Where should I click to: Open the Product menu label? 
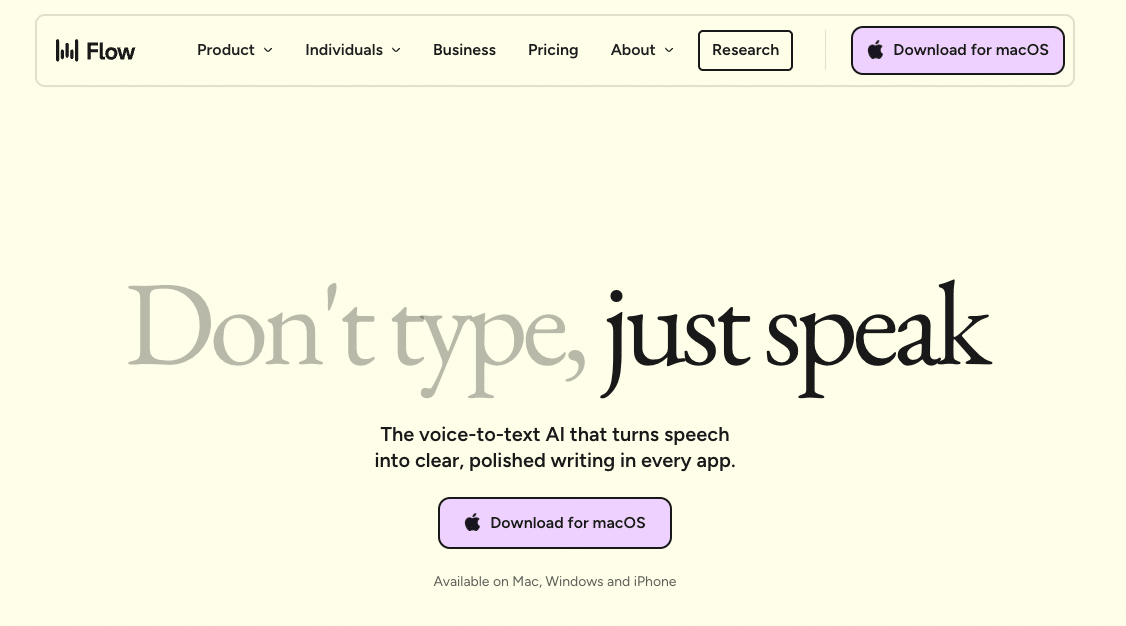click(x=226, y=50)
